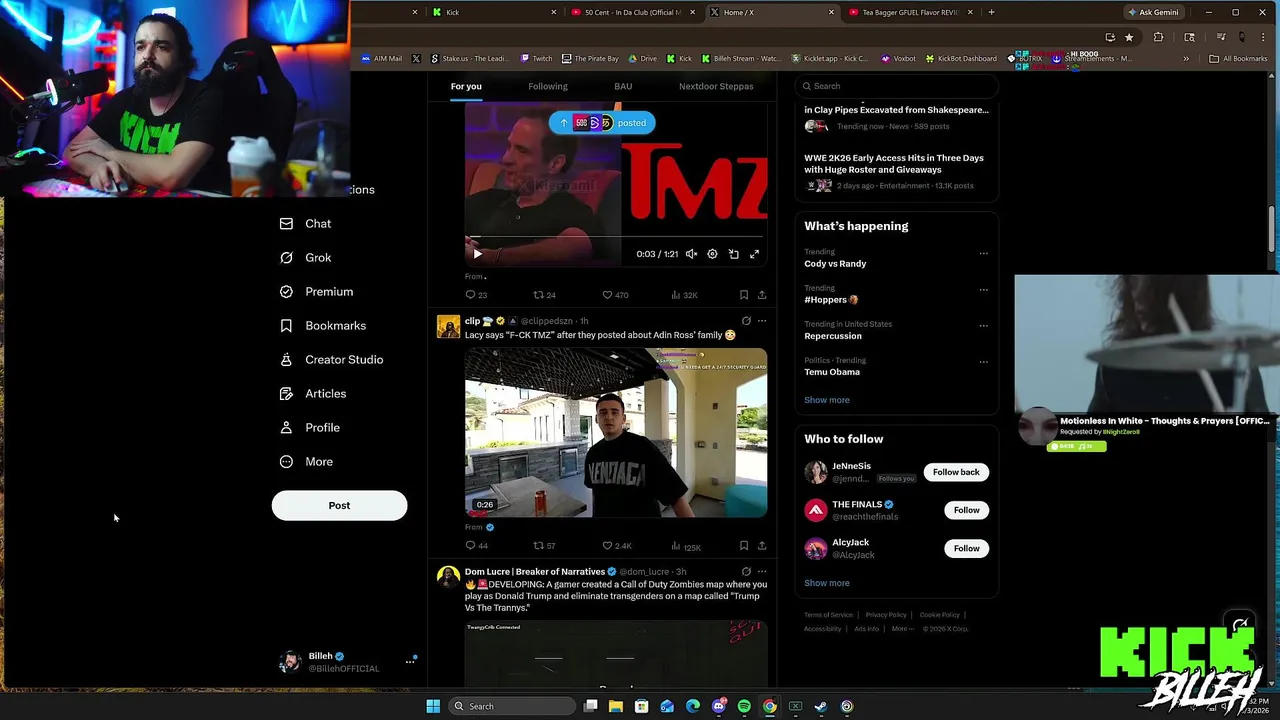This screenshot has width=1280, height=720.
Task: Open Windows Start menu
Action: tap(433, 706)
